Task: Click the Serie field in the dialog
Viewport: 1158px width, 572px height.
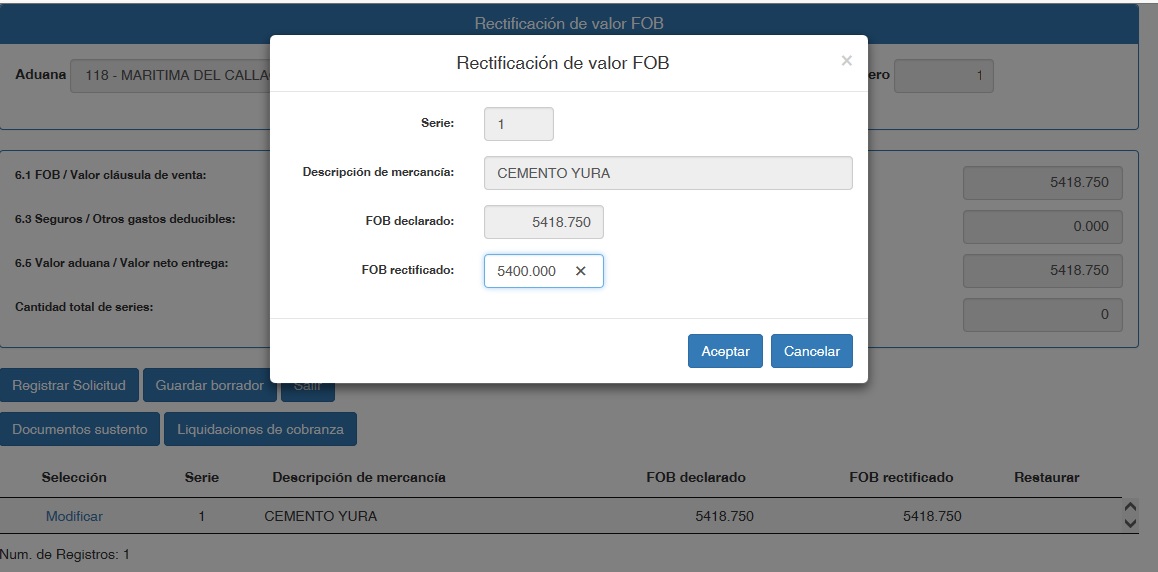Action: [518, 124]
